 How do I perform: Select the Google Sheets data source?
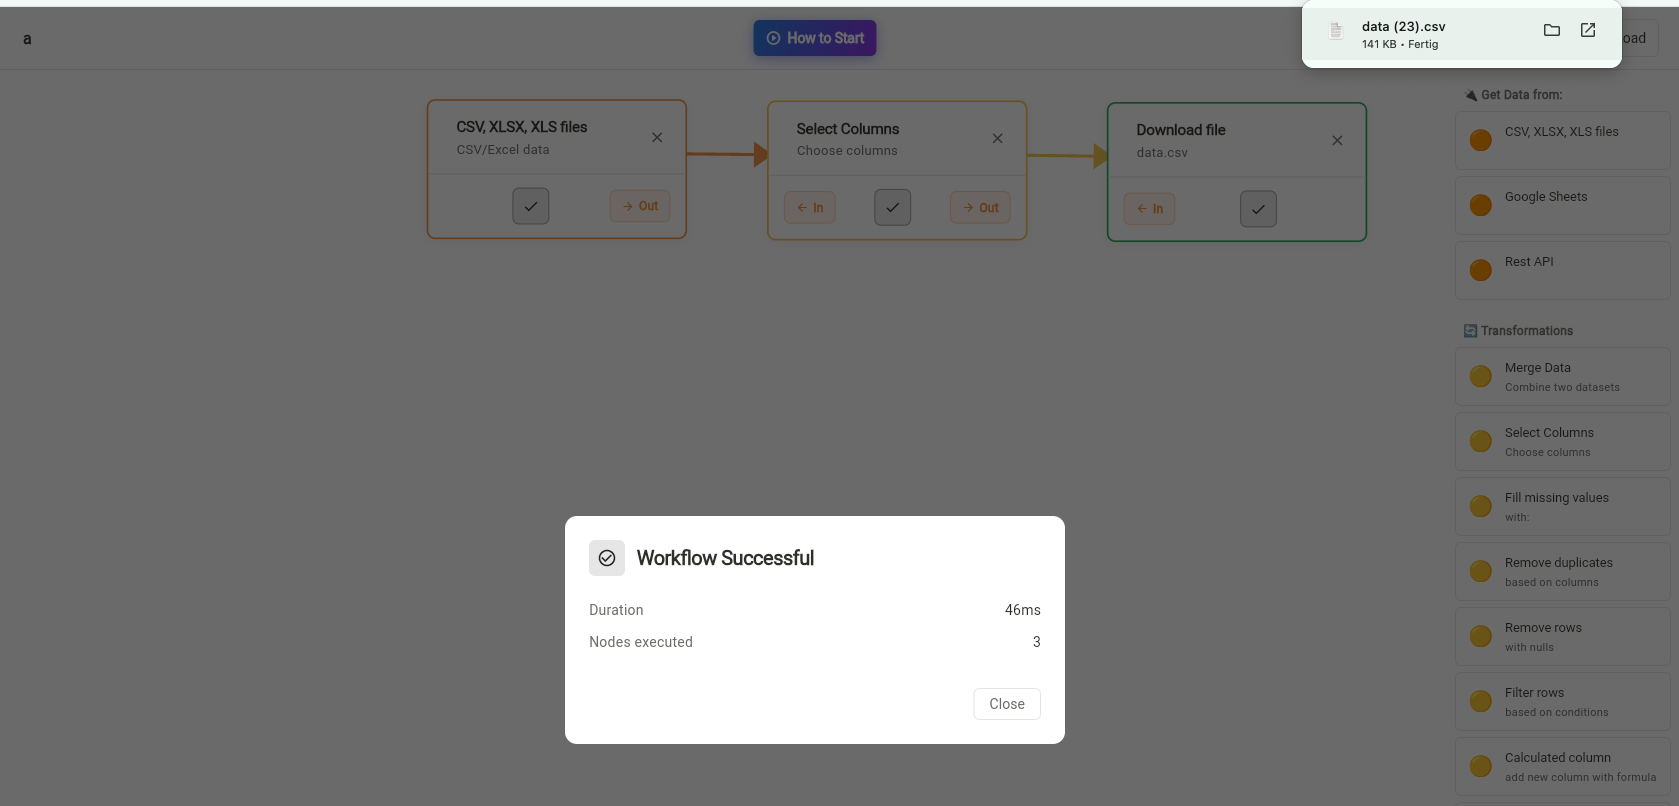pyautogui.click(x=1561, y=204)
